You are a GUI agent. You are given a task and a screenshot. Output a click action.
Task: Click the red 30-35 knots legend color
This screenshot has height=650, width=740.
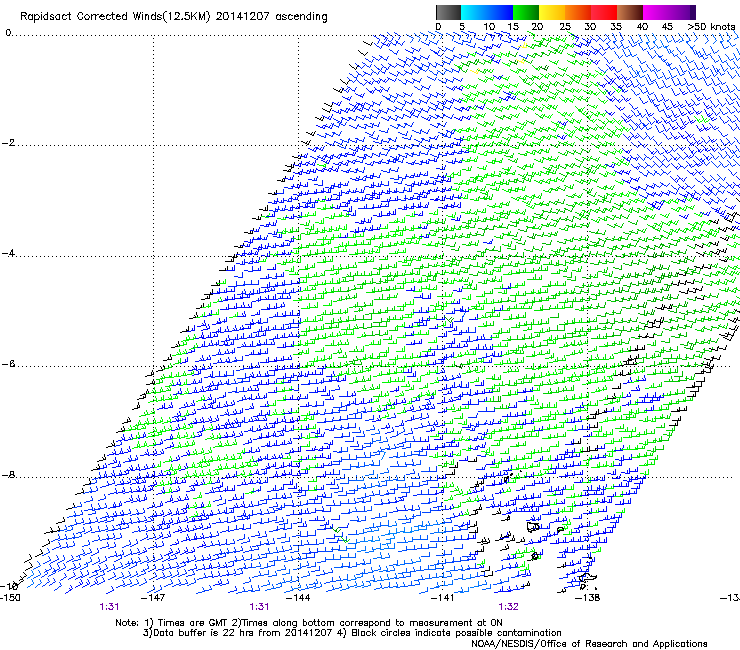click(604, 12)
